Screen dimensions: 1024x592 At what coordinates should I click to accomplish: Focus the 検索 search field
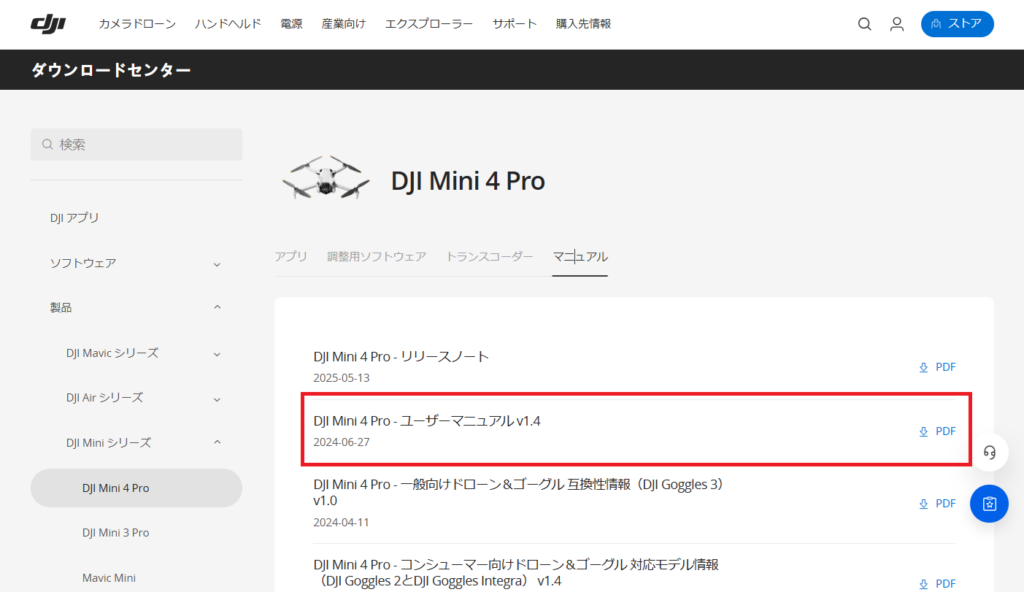pyautogui.click(x=136, y=144)
